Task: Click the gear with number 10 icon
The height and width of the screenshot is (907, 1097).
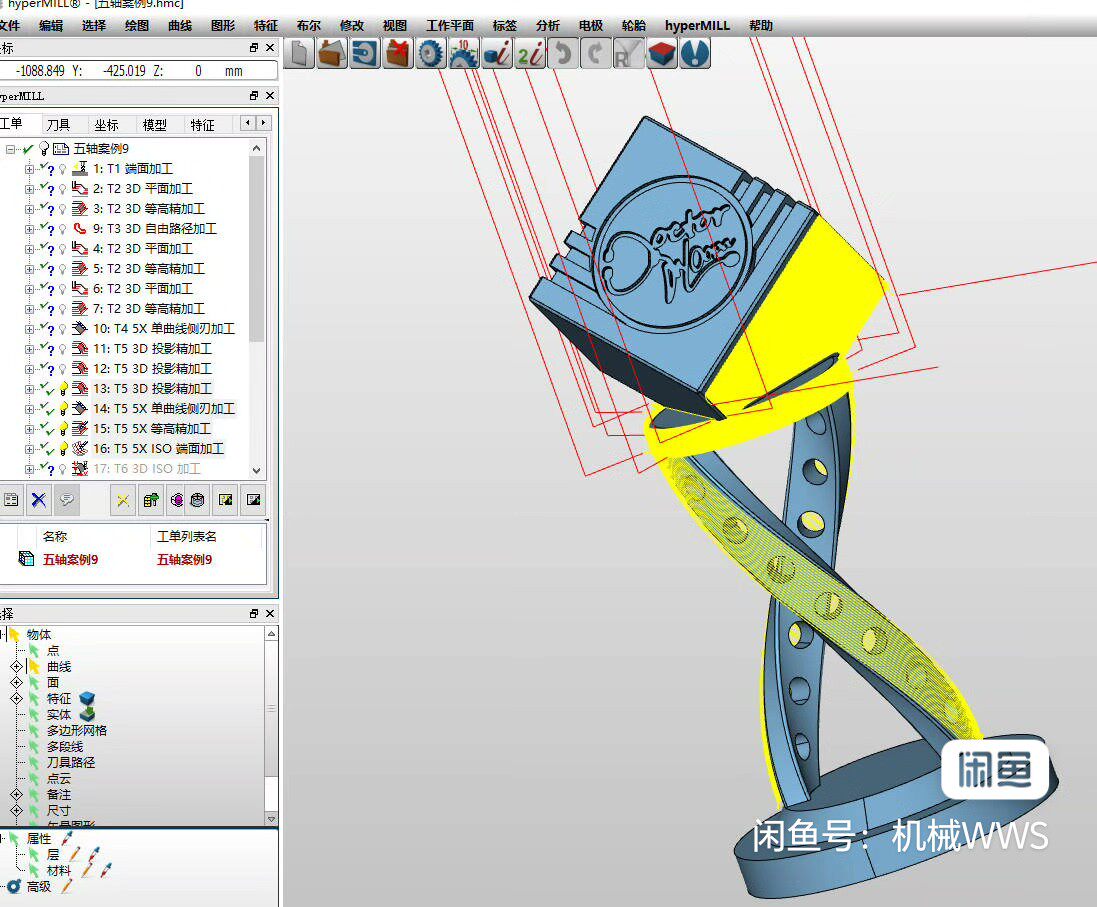Action: pos(463,54)
